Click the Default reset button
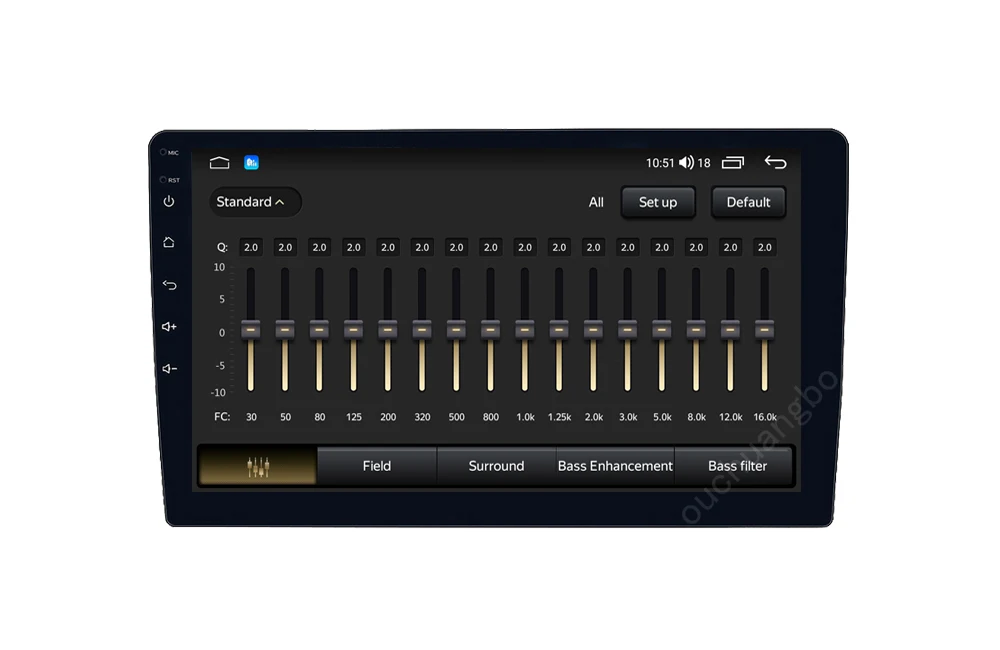This screenshot has width=1000, height=650. click(x=748, y=202)
